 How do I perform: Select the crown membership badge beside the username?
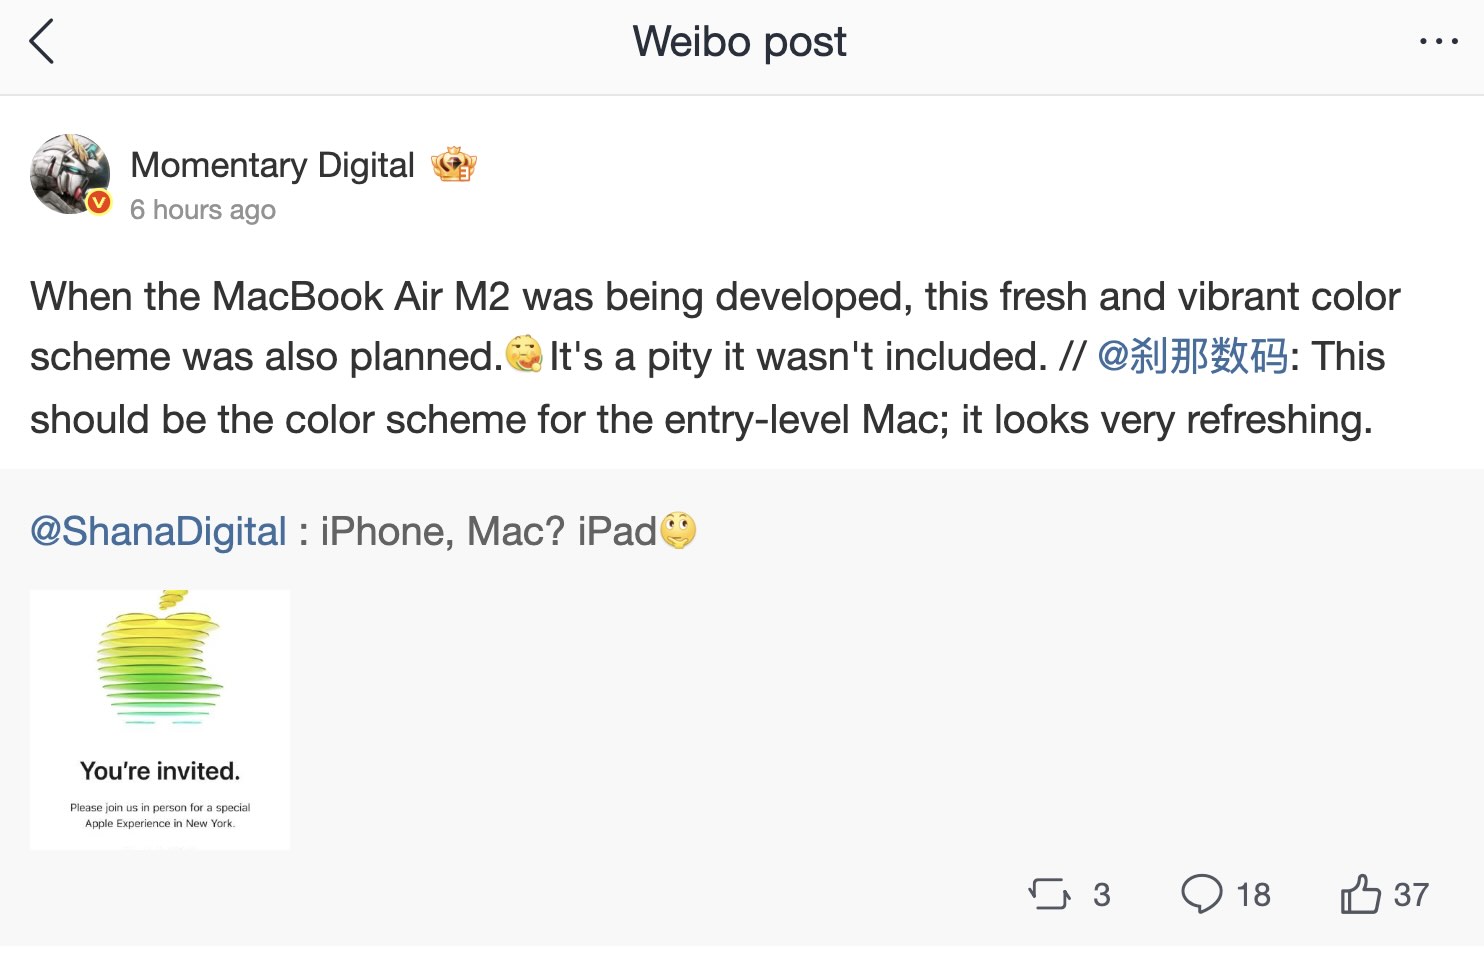click(455, 164)
